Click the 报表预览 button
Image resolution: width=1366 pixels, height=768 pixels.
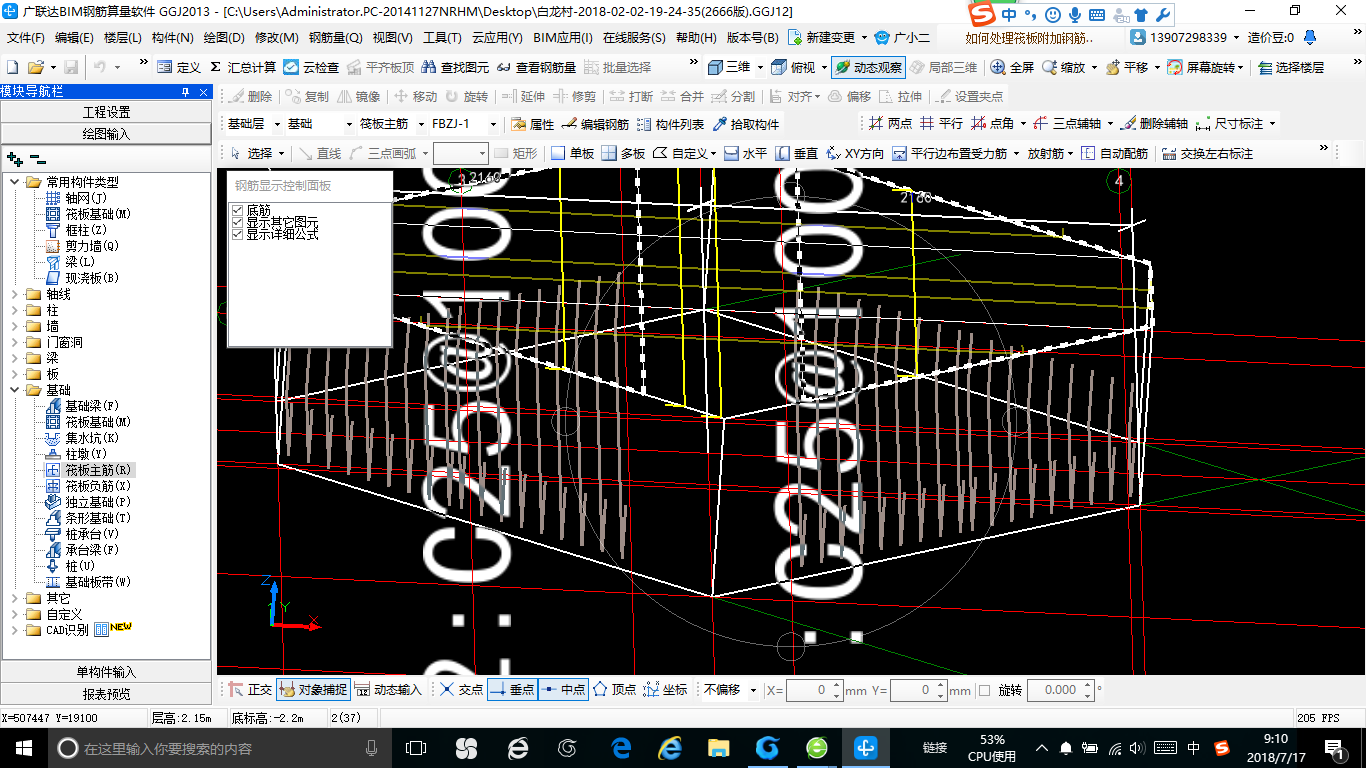pos(106,694)
